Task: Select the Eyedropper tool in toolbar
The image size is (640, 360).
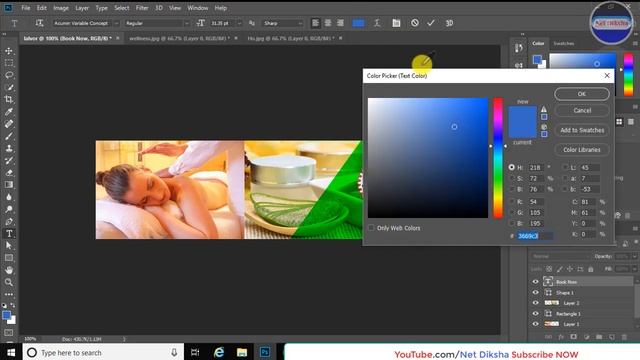Action: click(9, 111)
